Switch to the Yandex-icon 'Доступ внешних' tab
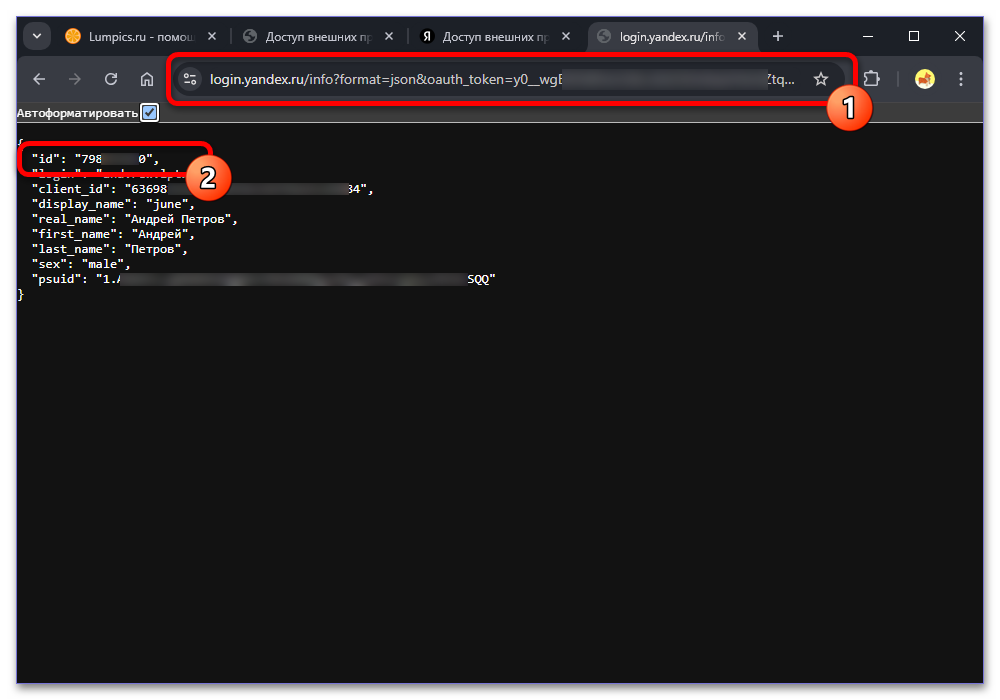 (495, 36)
